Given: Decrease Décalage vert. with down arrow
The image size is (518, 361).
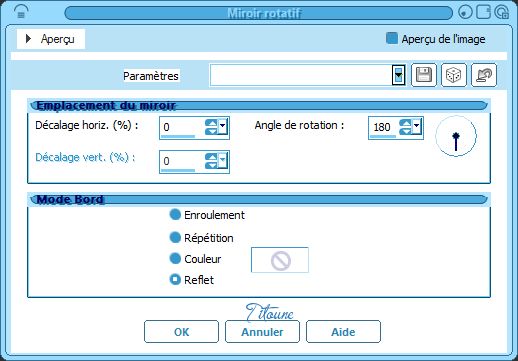Looking at the screenshot, I should (x=211, y=165).
